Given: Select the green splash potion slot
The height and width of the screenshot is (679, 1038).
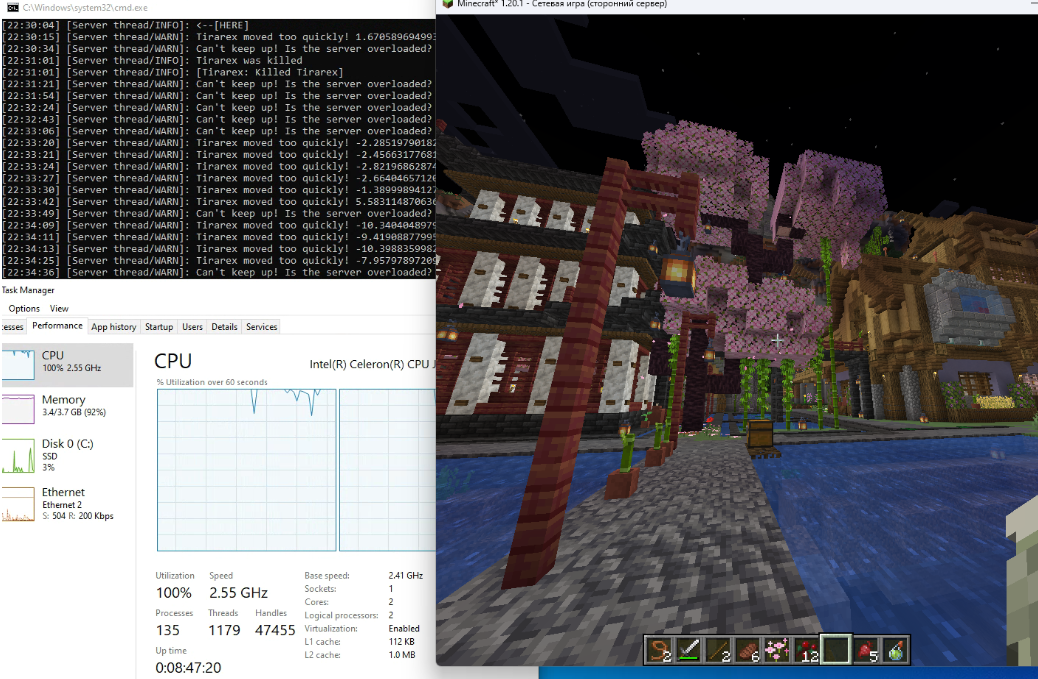Looking at the screenshot, I should tap(894, 650).
